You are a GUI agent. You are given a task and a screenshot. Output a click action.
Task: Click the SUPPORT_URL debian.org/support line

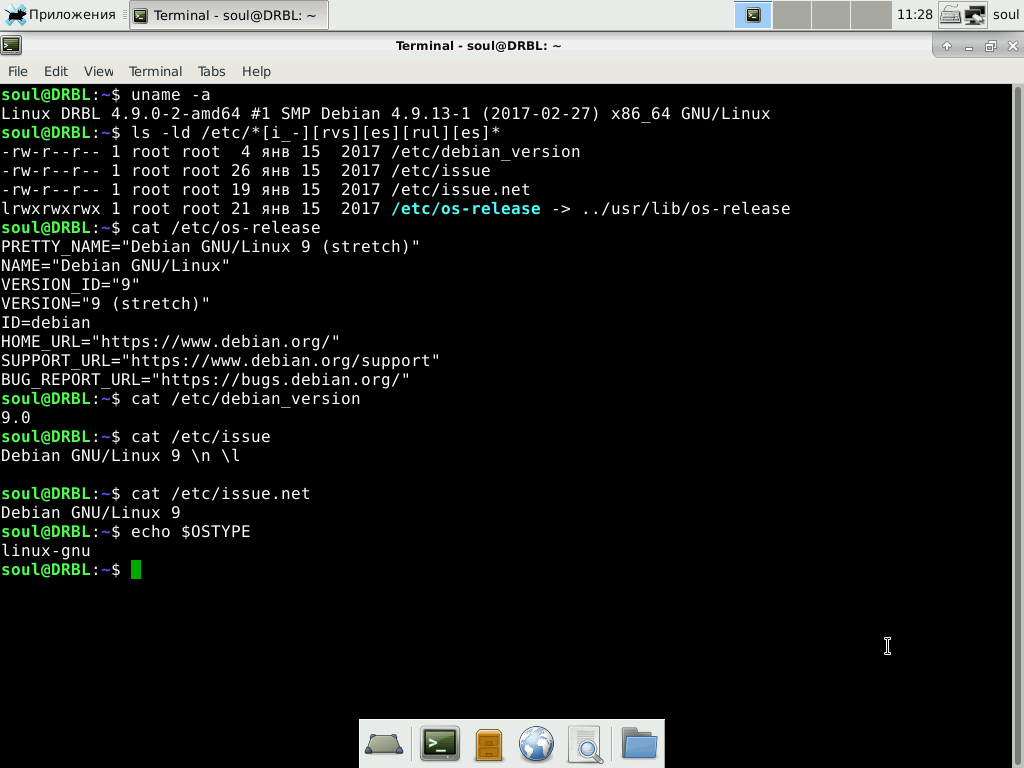coord(220,360)
